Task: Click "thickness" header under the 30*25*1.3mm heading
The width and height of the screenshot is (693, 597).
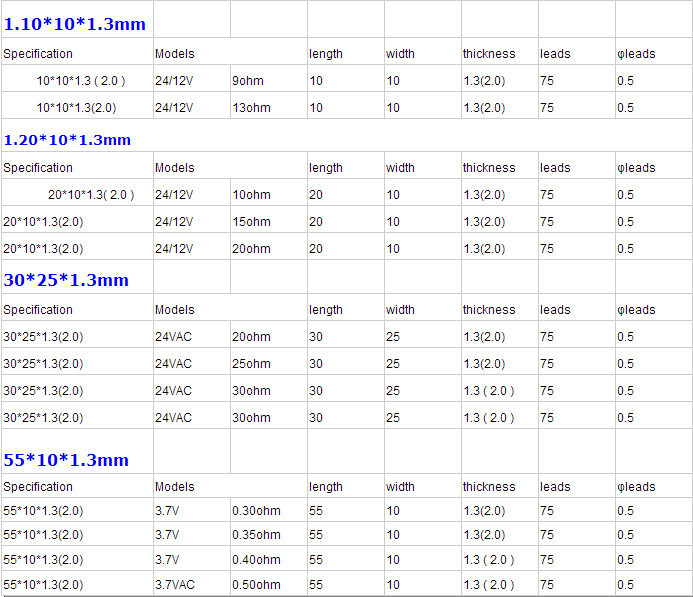Action: [x=489, y=310]
